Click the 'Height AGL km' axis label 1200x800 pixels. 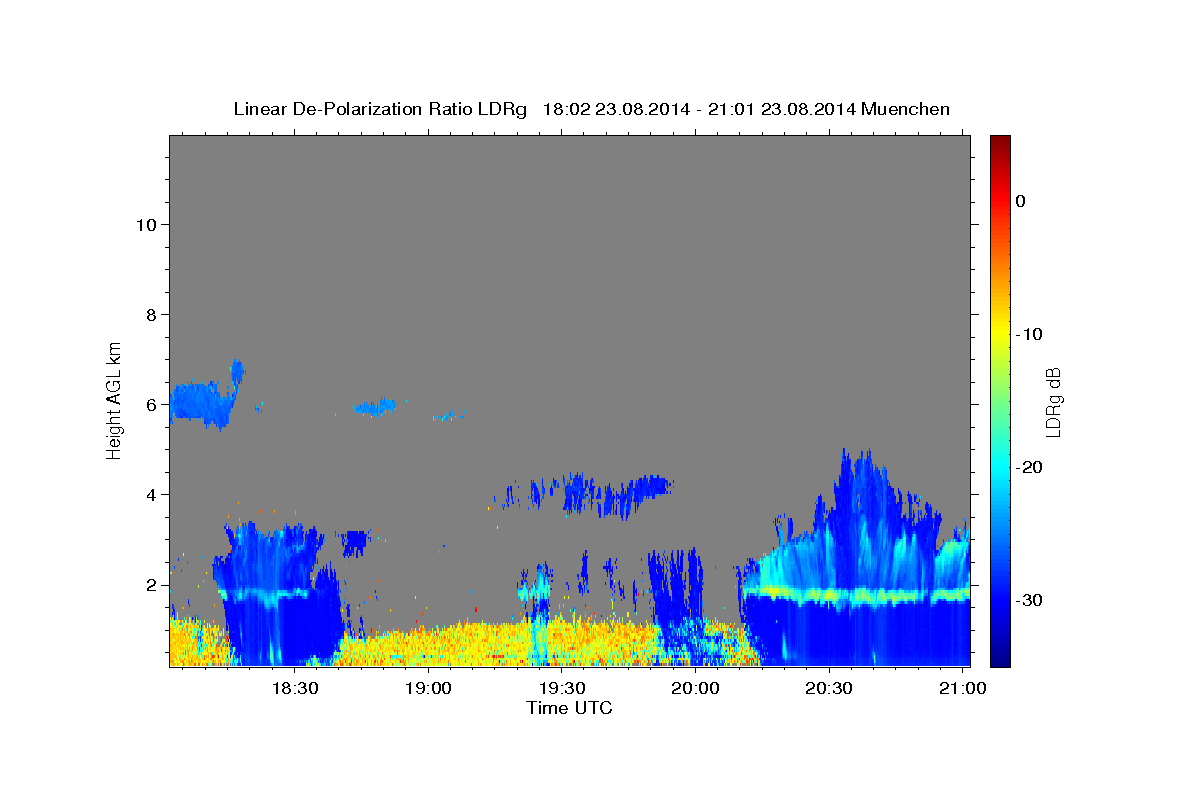click(115, 399)
